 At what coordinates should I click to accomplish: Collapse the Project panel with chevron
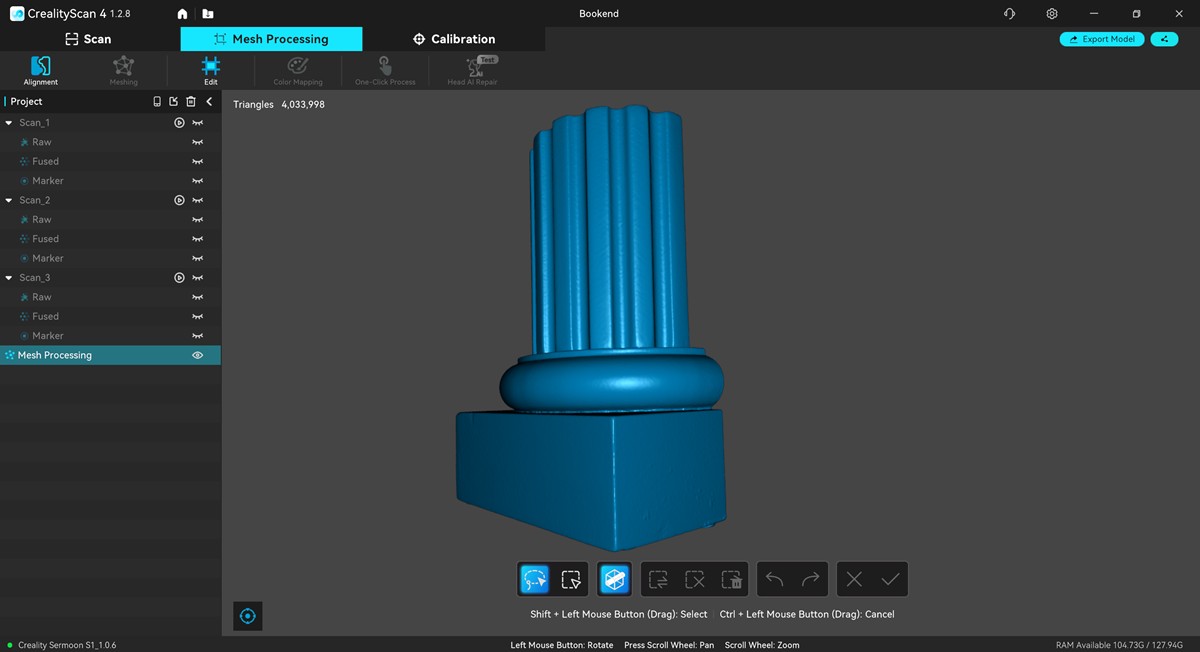(x=209, y=102)
